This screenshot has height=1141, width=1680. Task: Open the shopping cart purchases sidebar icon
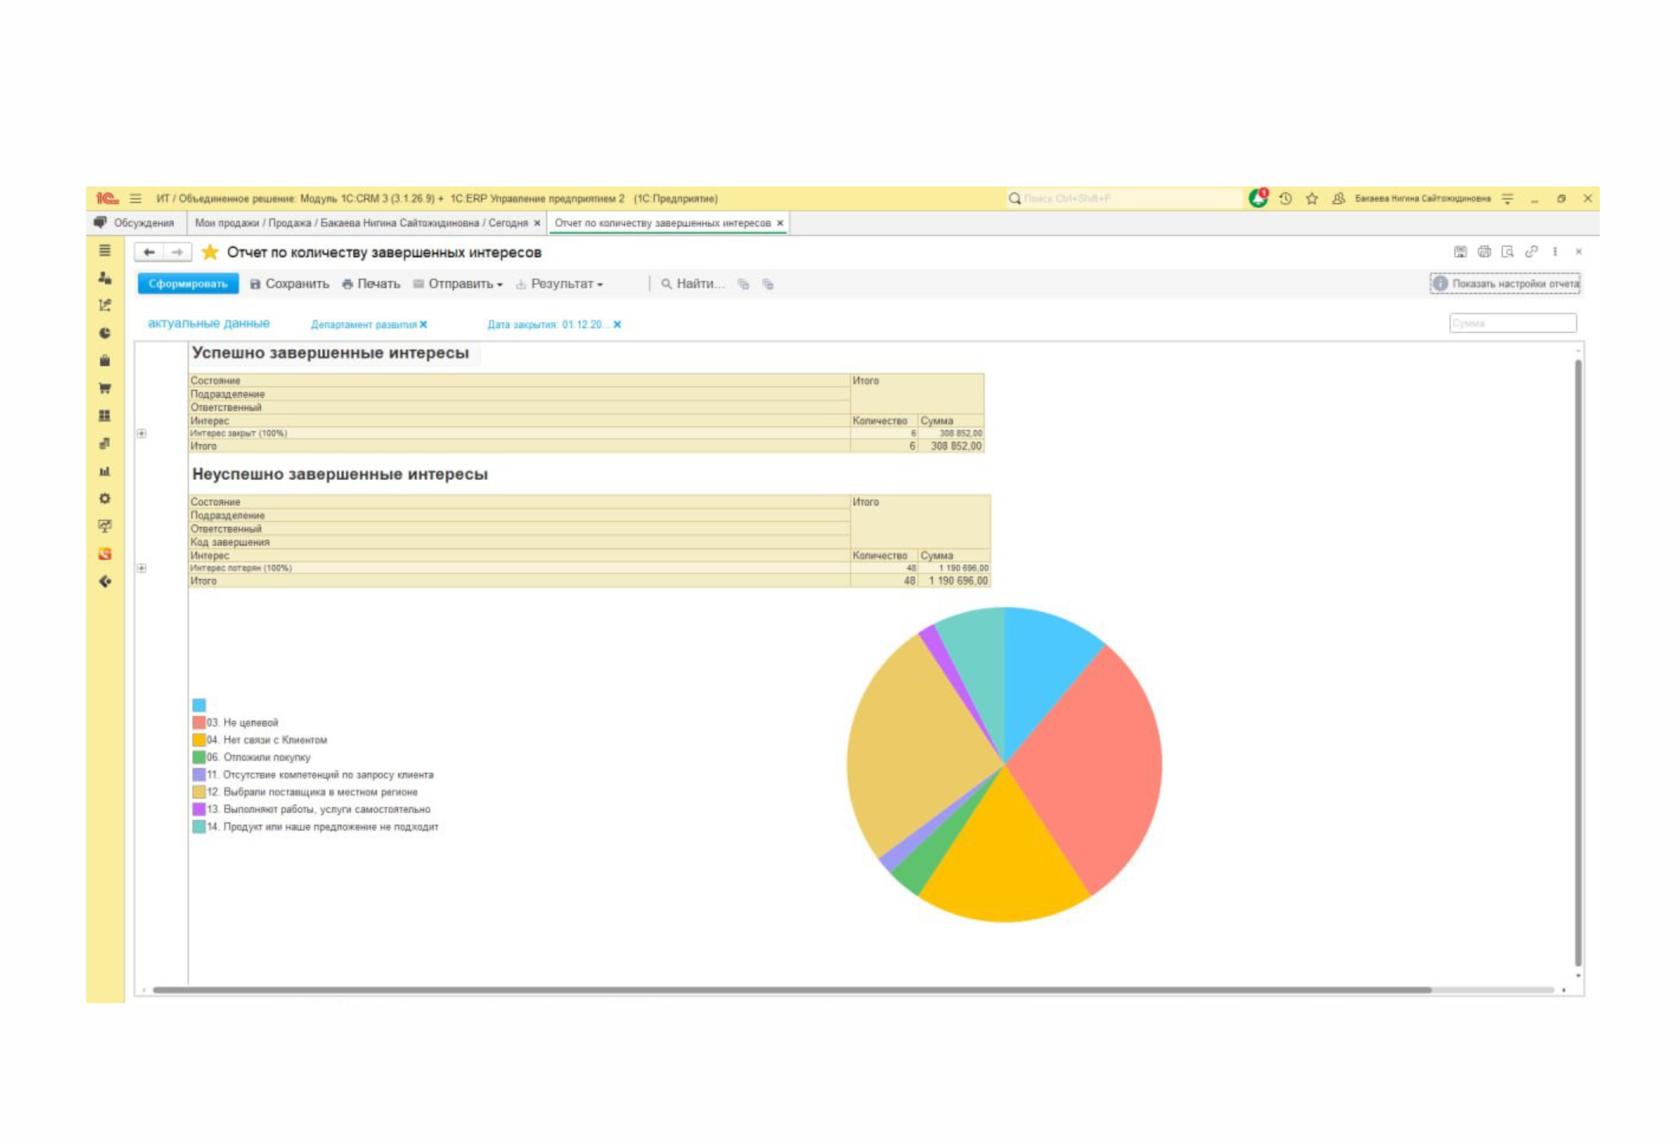[105, 388]
